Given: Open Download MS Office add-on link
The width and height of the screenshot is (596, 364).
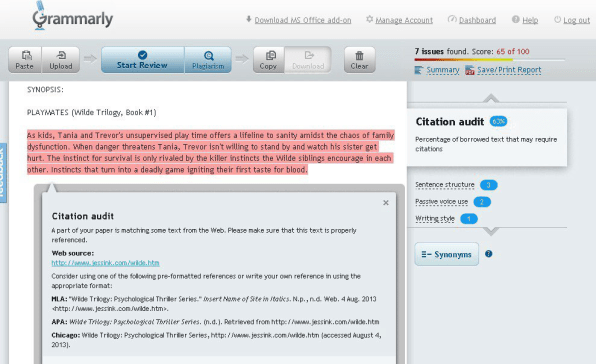Looking at the screenshot, I should (x=303, y=20).
